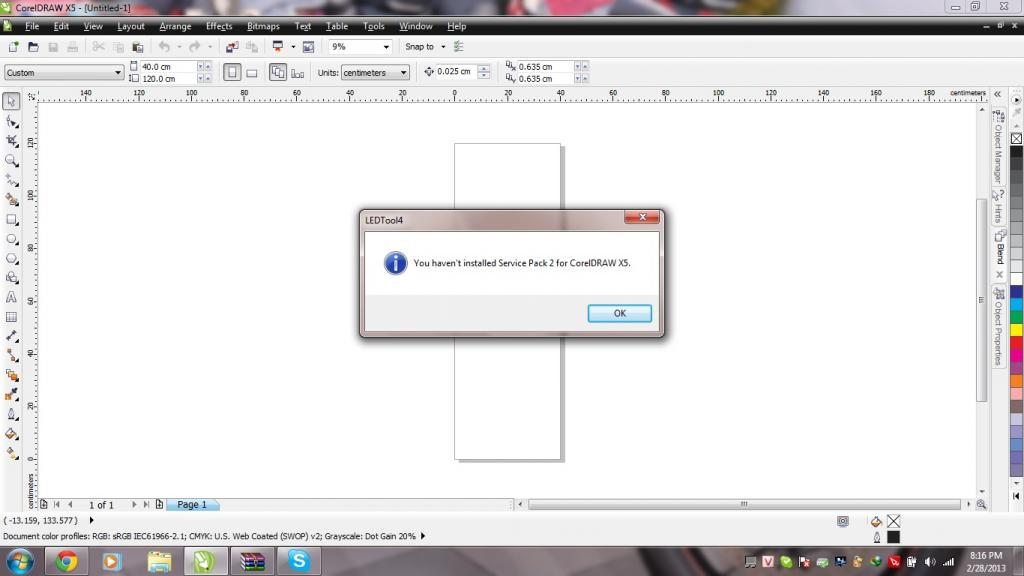Viewport: 1024px width, 576px height.
Task: Select the Basic Shapes tool
Action: pos(11,278)
